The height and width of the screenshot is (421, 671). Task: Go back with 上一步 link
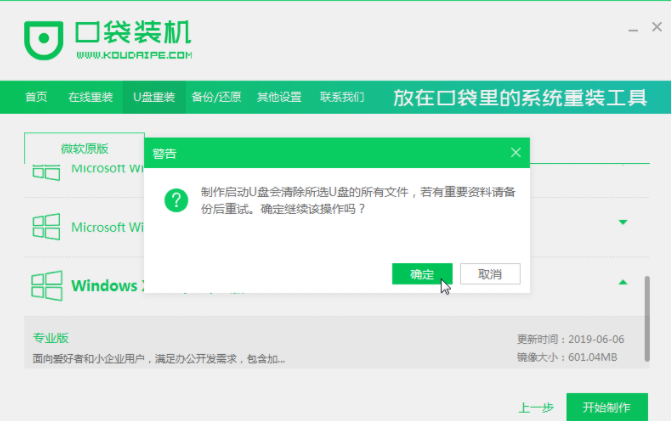tap(536, 407)
